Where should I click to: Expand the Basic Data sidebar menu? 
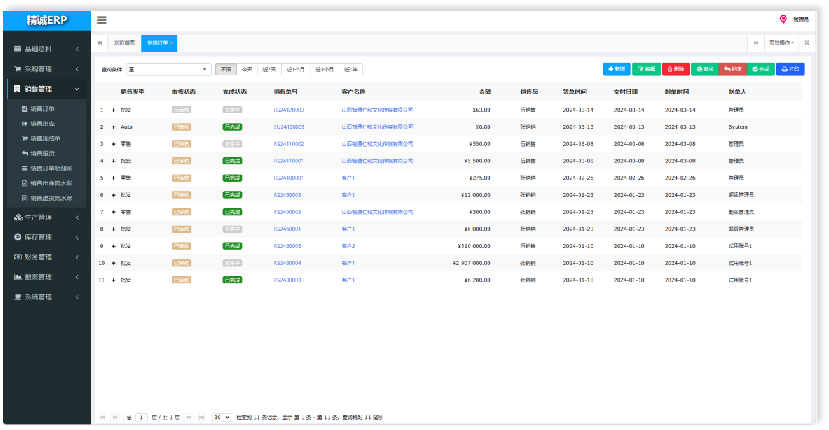click(x=47, y=49)
